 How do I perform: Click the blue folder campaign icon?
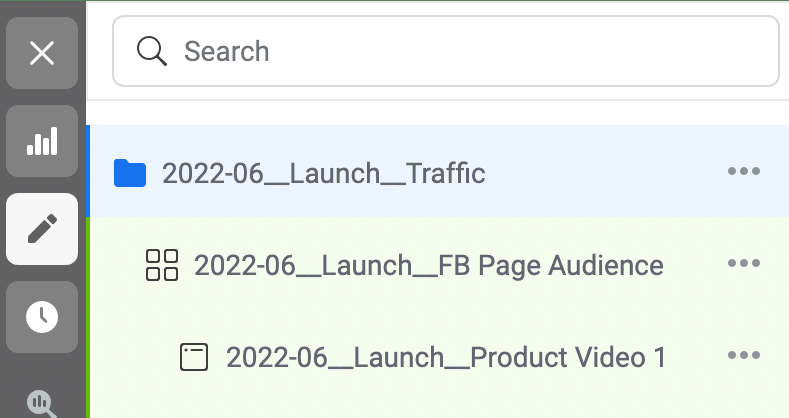point(130,173)
